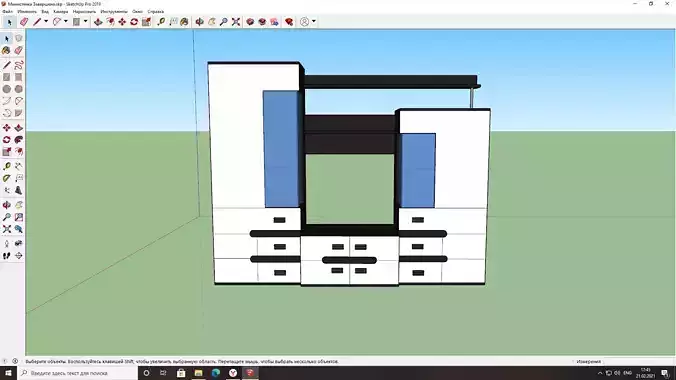Open the Нарисовать menu

point(84,12)
